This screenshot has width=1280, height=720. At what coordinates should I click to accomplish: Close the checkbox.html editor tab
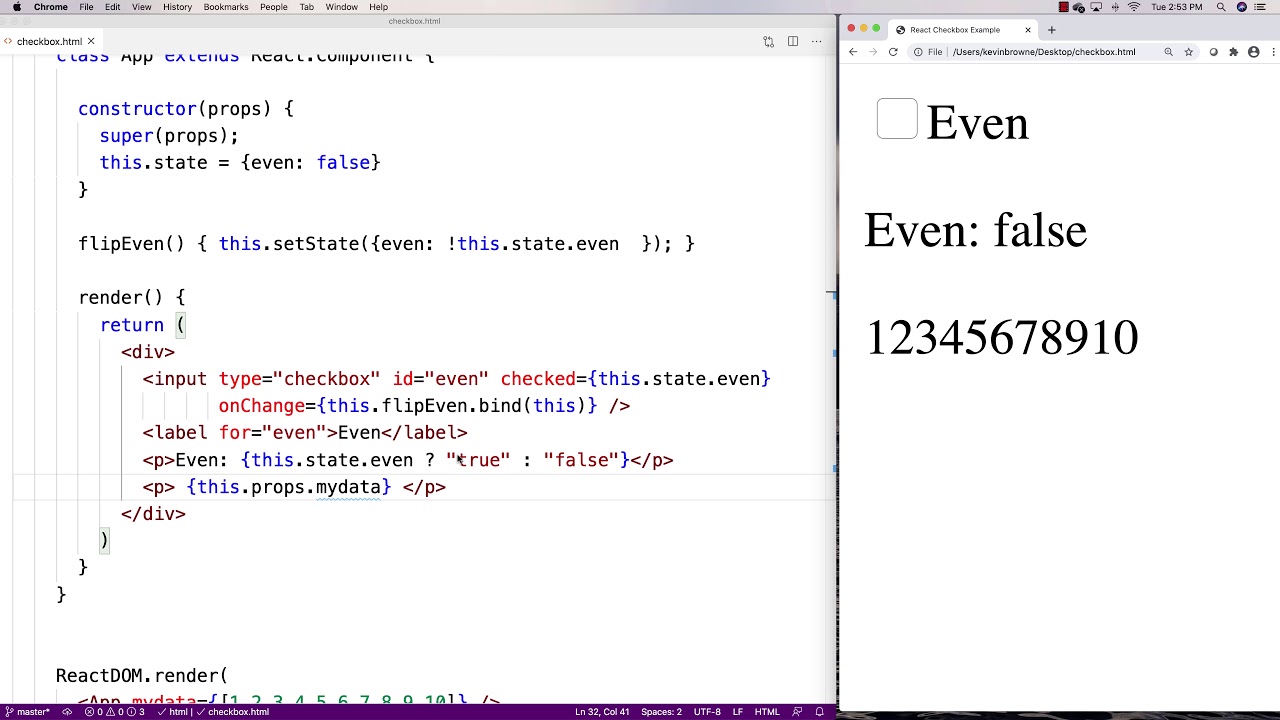[x=90, y=42]
